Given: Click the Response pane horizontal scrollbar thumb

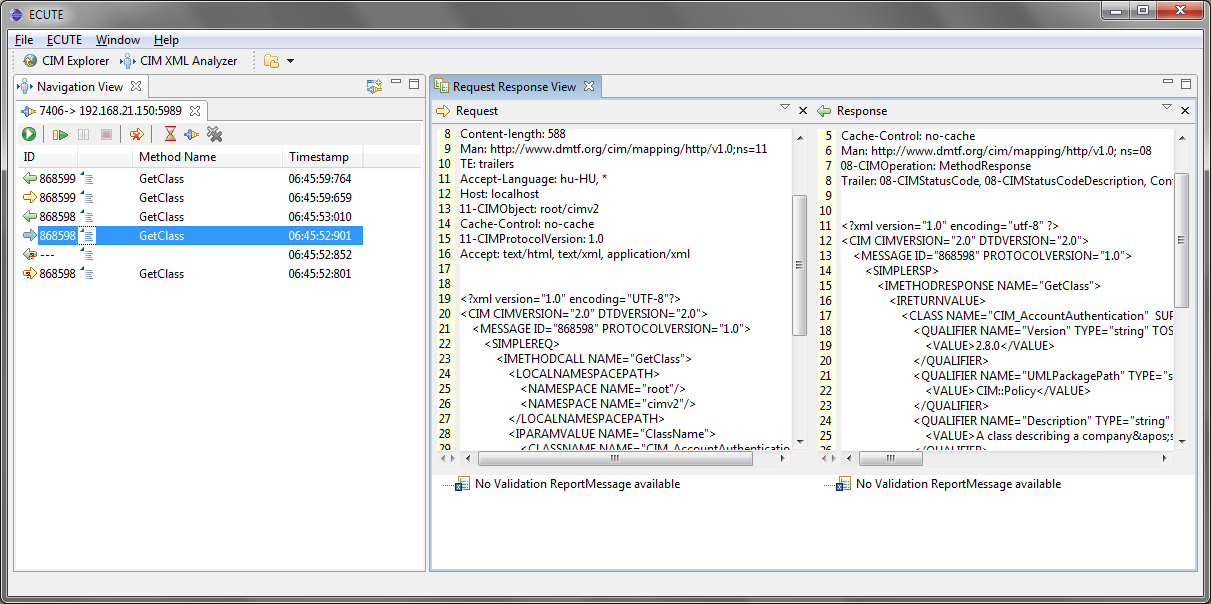Looking at the screenshot, I should (890, 458).
